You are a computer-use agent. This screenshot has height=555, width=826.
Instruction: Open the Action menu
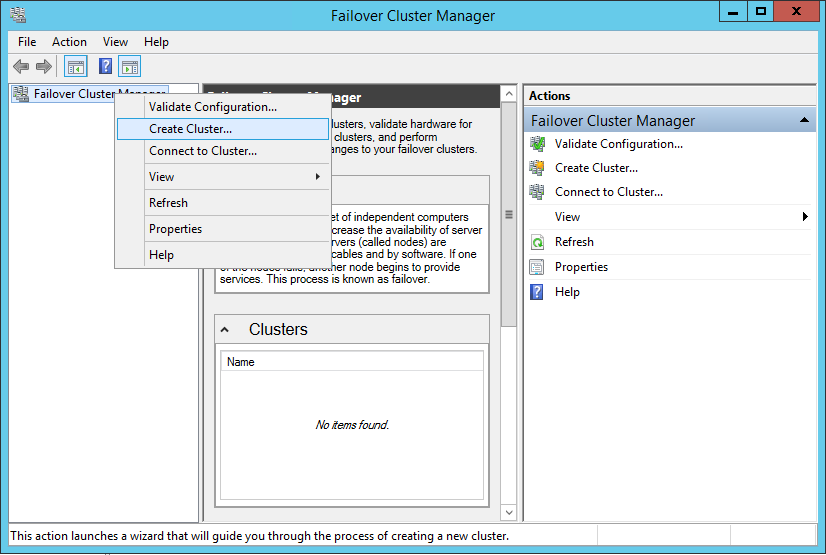[x=70, y=42]
